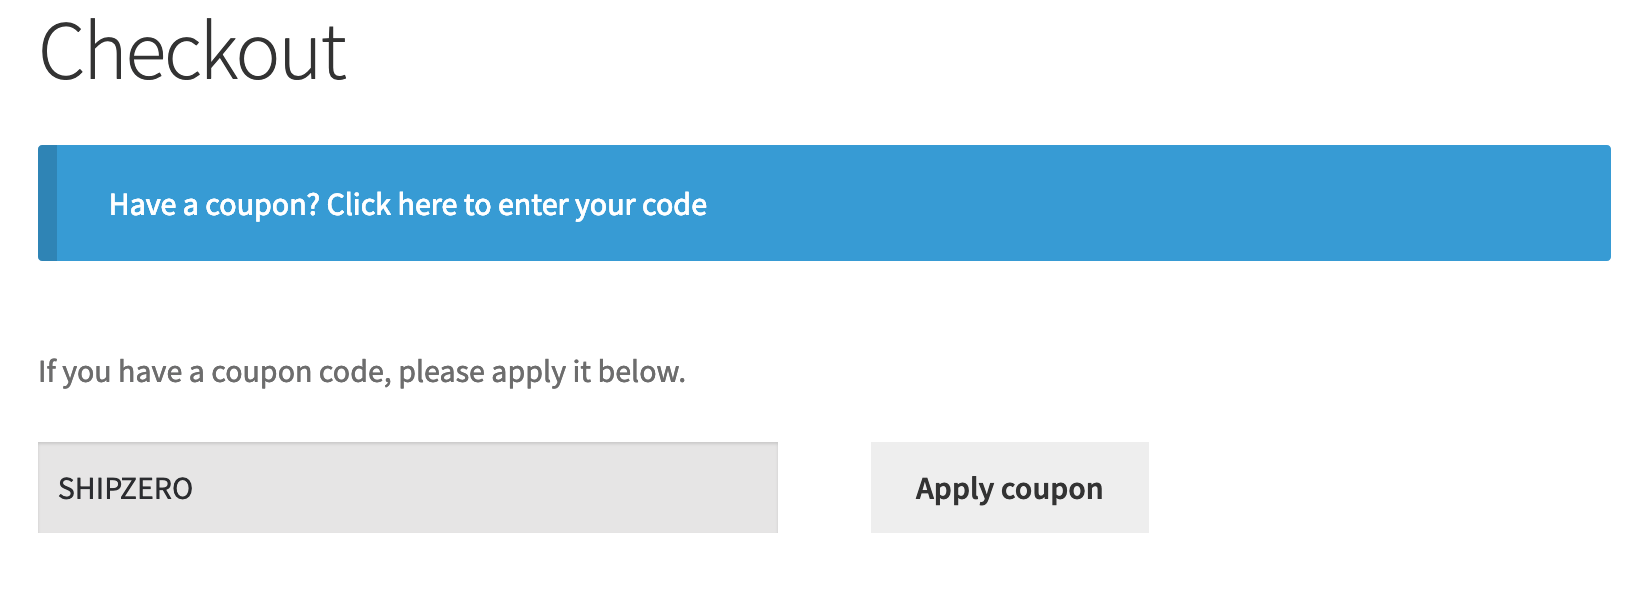Click the coupon instructions text line
The width and height of the screenshot is (1632, 598).
[361, 371]
